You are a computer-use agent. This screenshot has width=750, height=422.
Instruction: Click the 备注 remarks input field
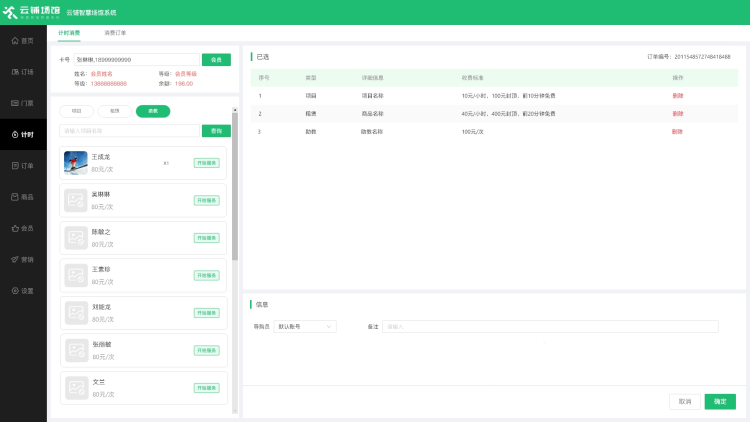click(550, 326)
